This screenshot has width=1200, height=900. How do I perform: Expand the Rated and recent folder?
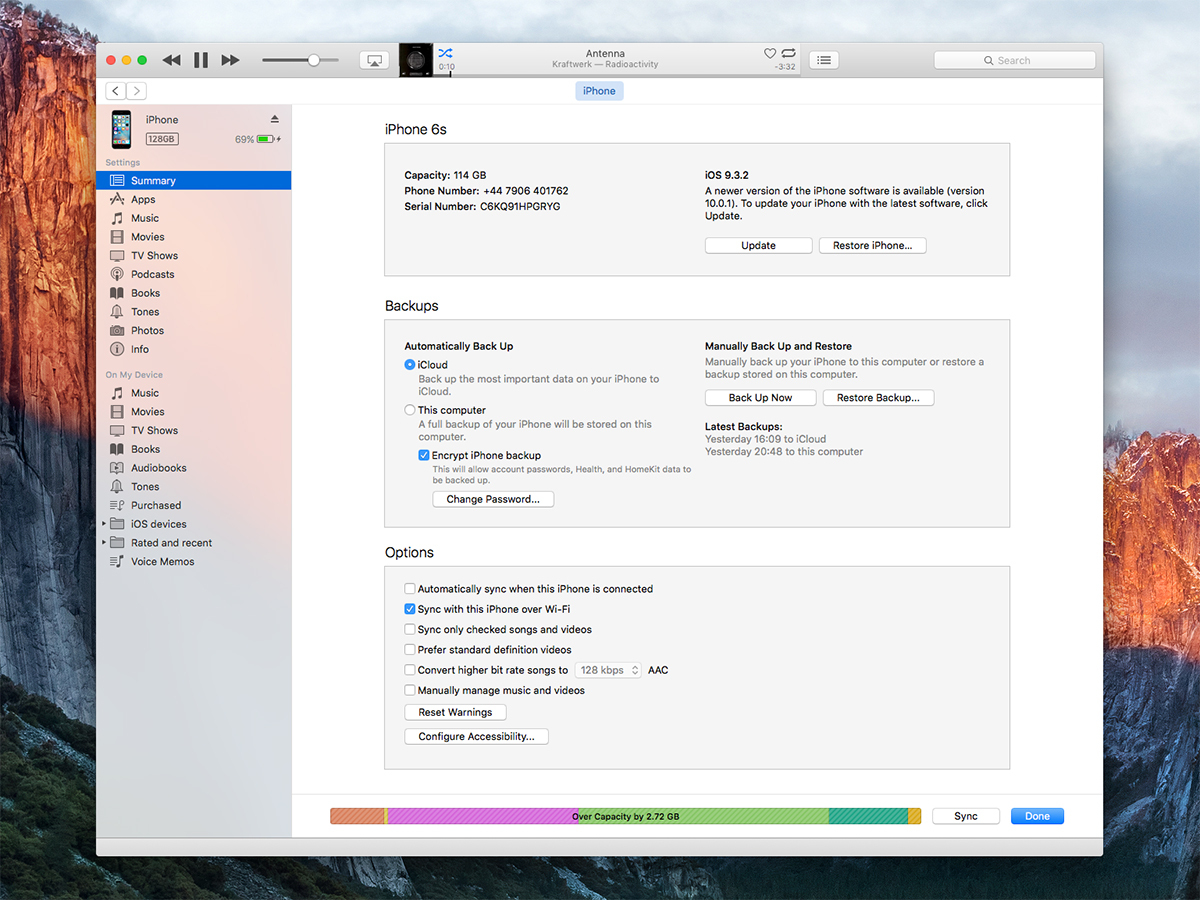104,543
